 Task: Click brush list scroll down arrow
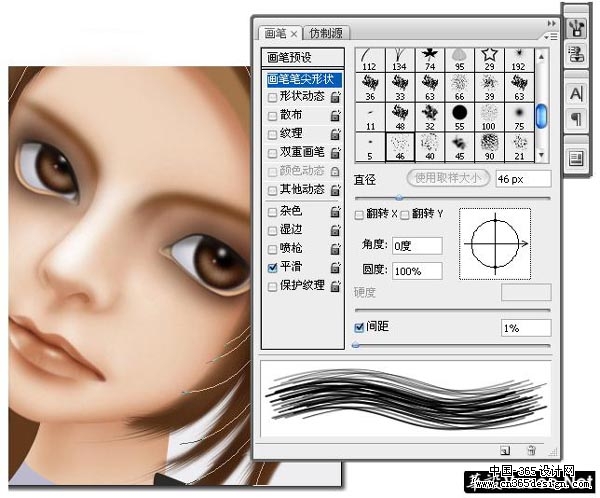[x=541, y=155]
